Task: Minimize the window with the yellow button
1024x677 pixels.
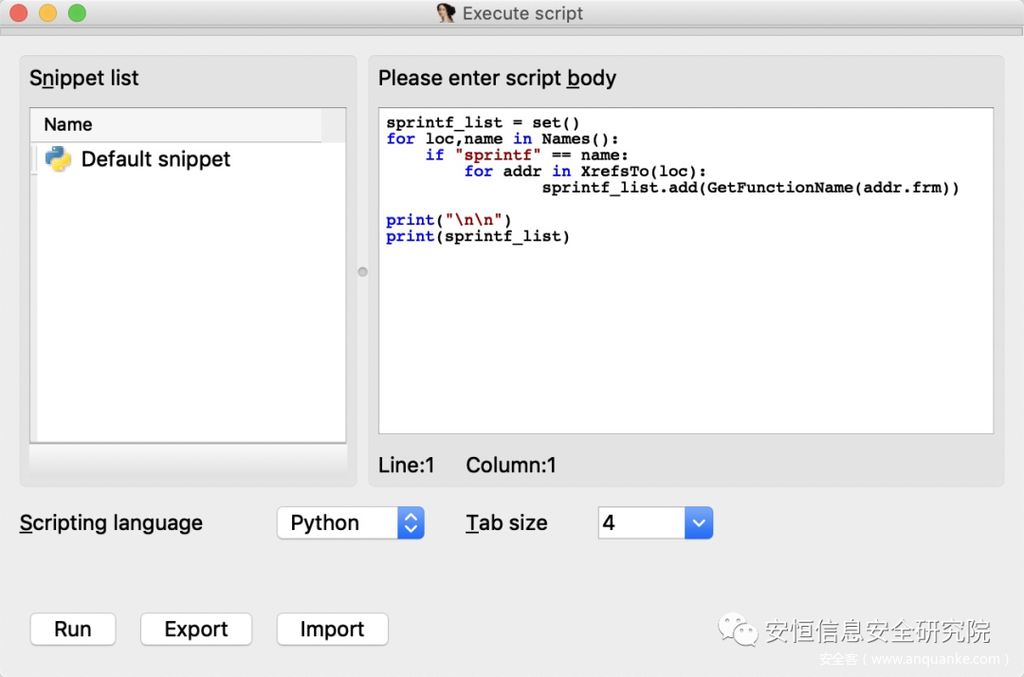Action: 48,14
